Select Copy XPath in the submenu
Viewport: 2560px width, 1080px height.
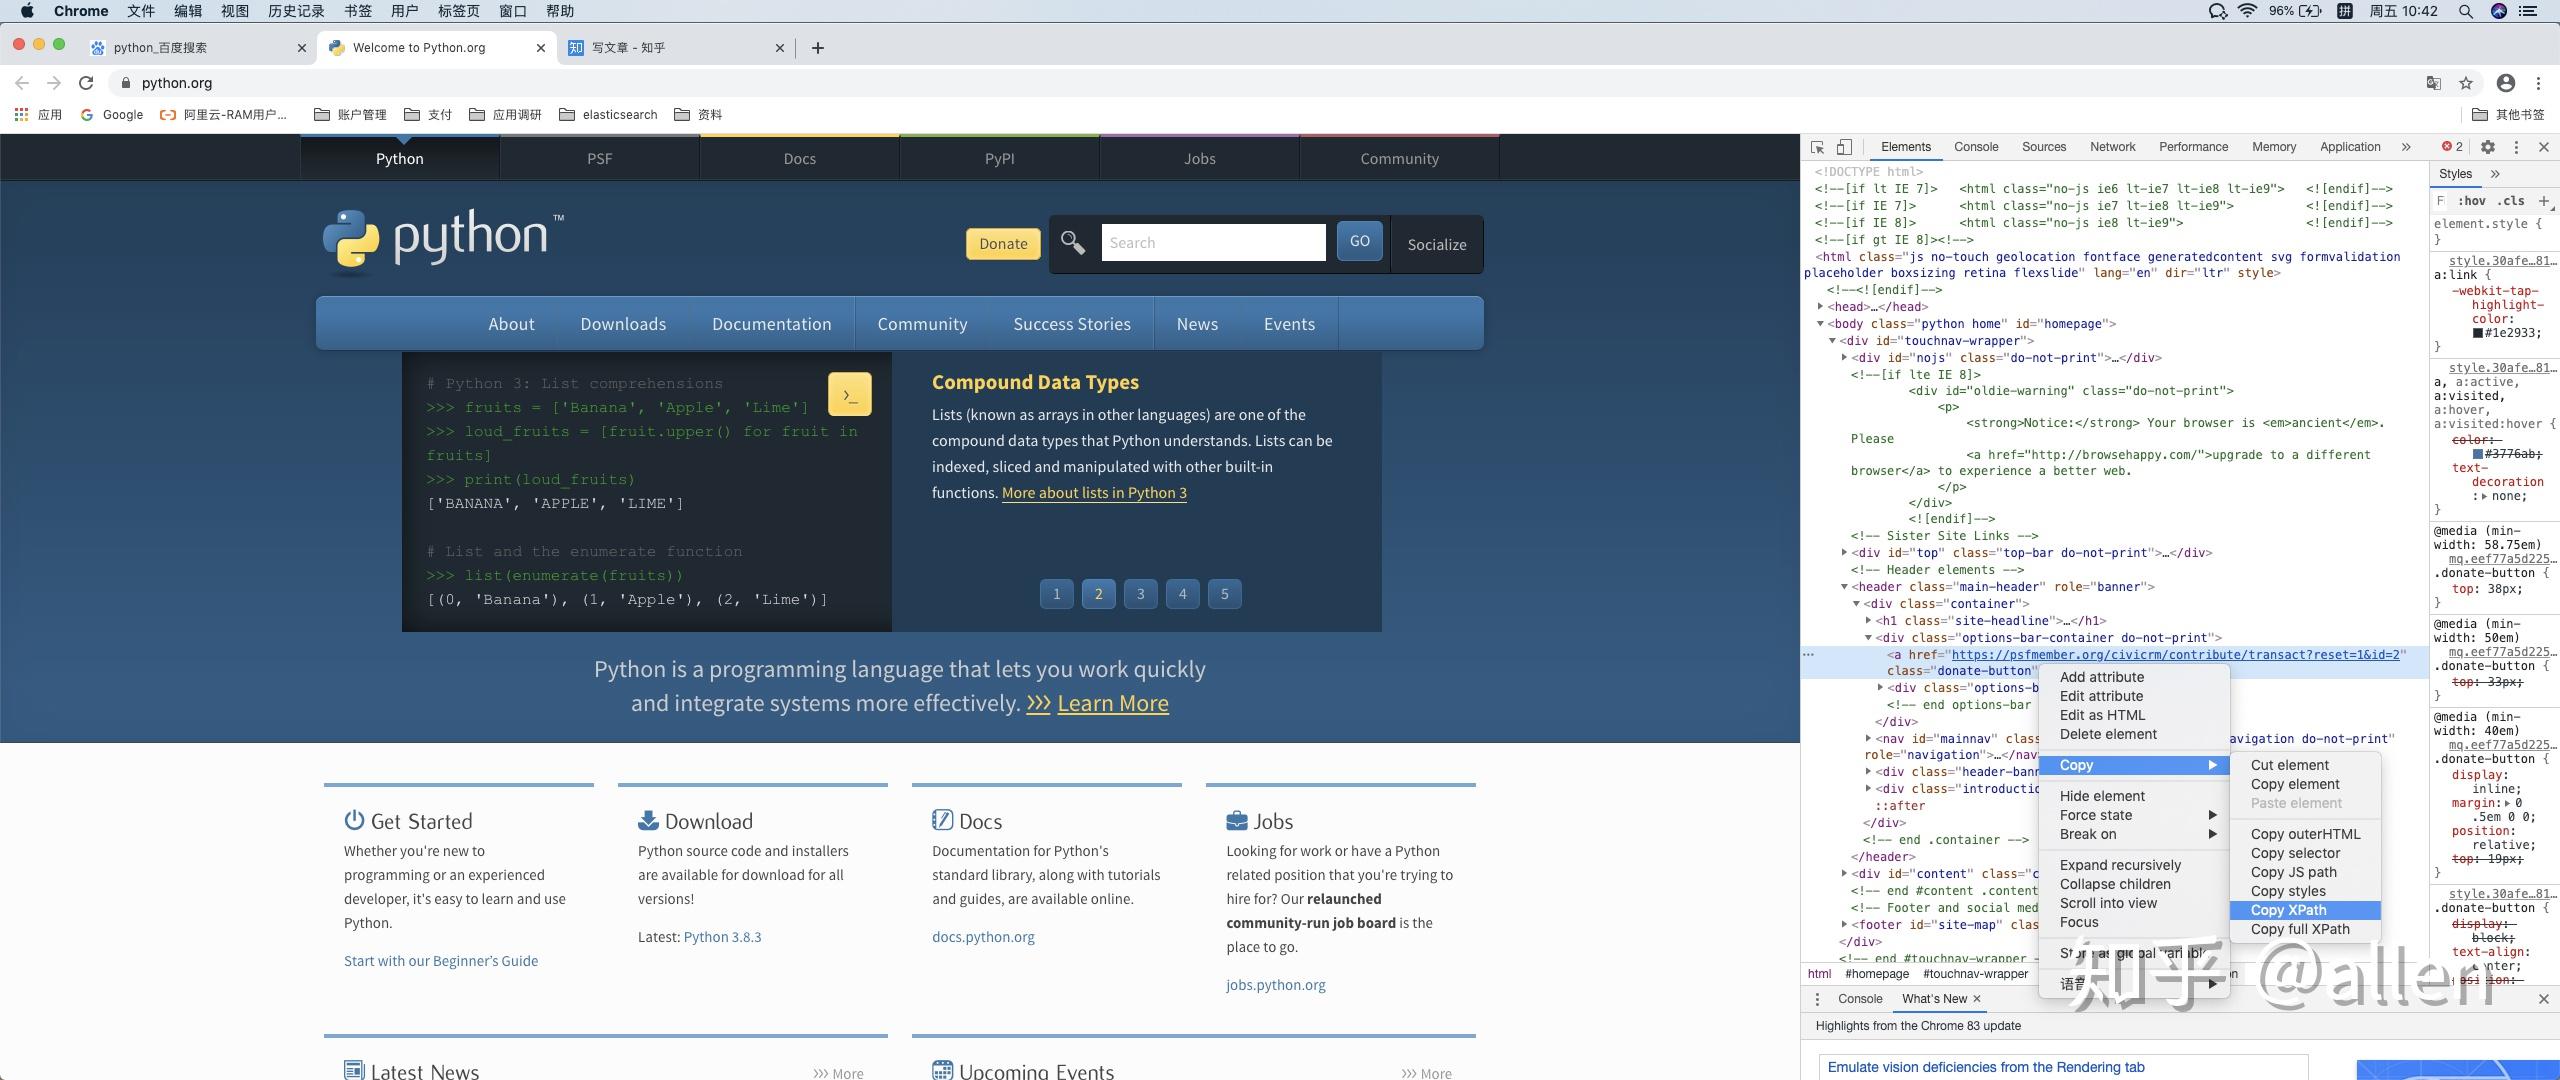[x=2288, y=910]
